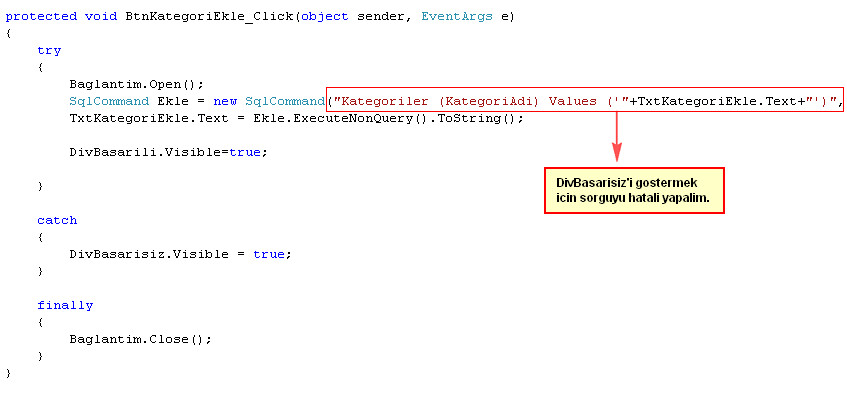Image resolution: width=847 pixels, height=402 pixels.
Task: Click the protected keyword in the method signature
Action: (x=38, y=16)
